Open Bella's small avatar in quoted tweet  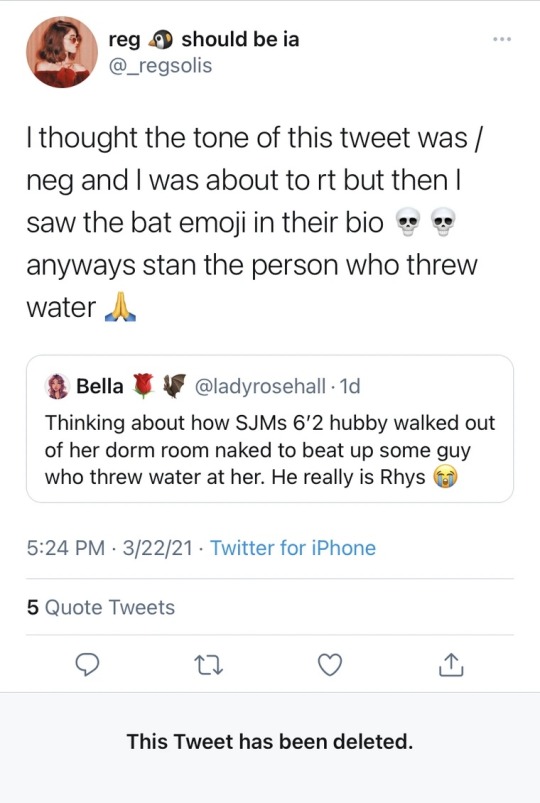(57, 386)
